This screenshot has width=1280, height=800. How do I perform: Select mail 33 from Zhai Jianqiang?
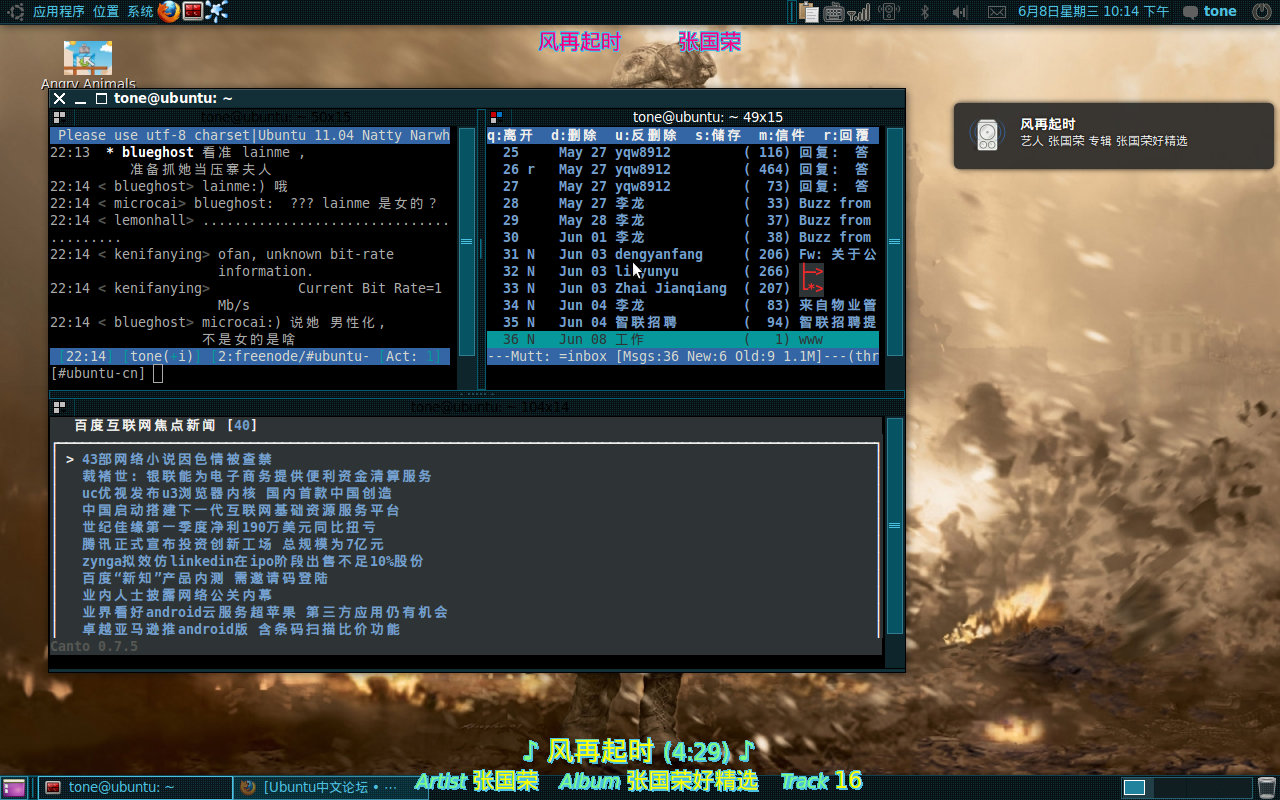683,288
